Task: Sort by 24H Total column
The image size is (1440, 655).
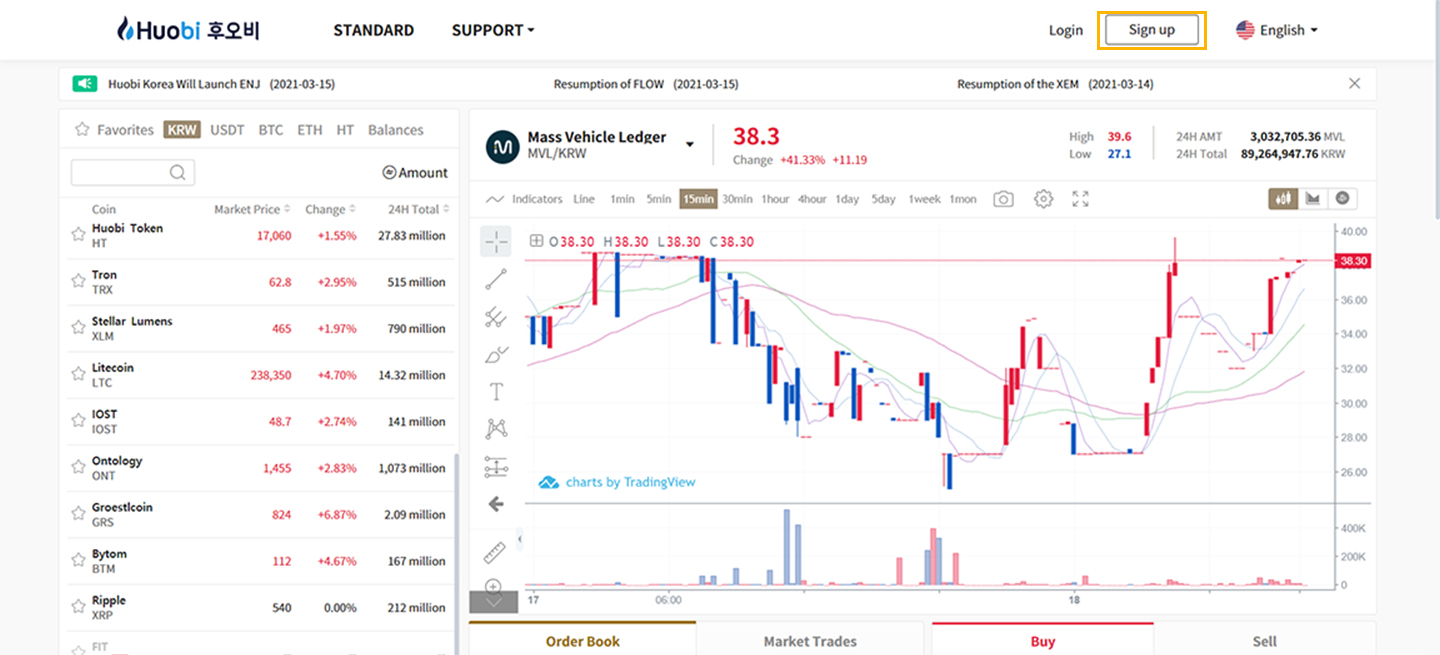Action: click(418, 209)
